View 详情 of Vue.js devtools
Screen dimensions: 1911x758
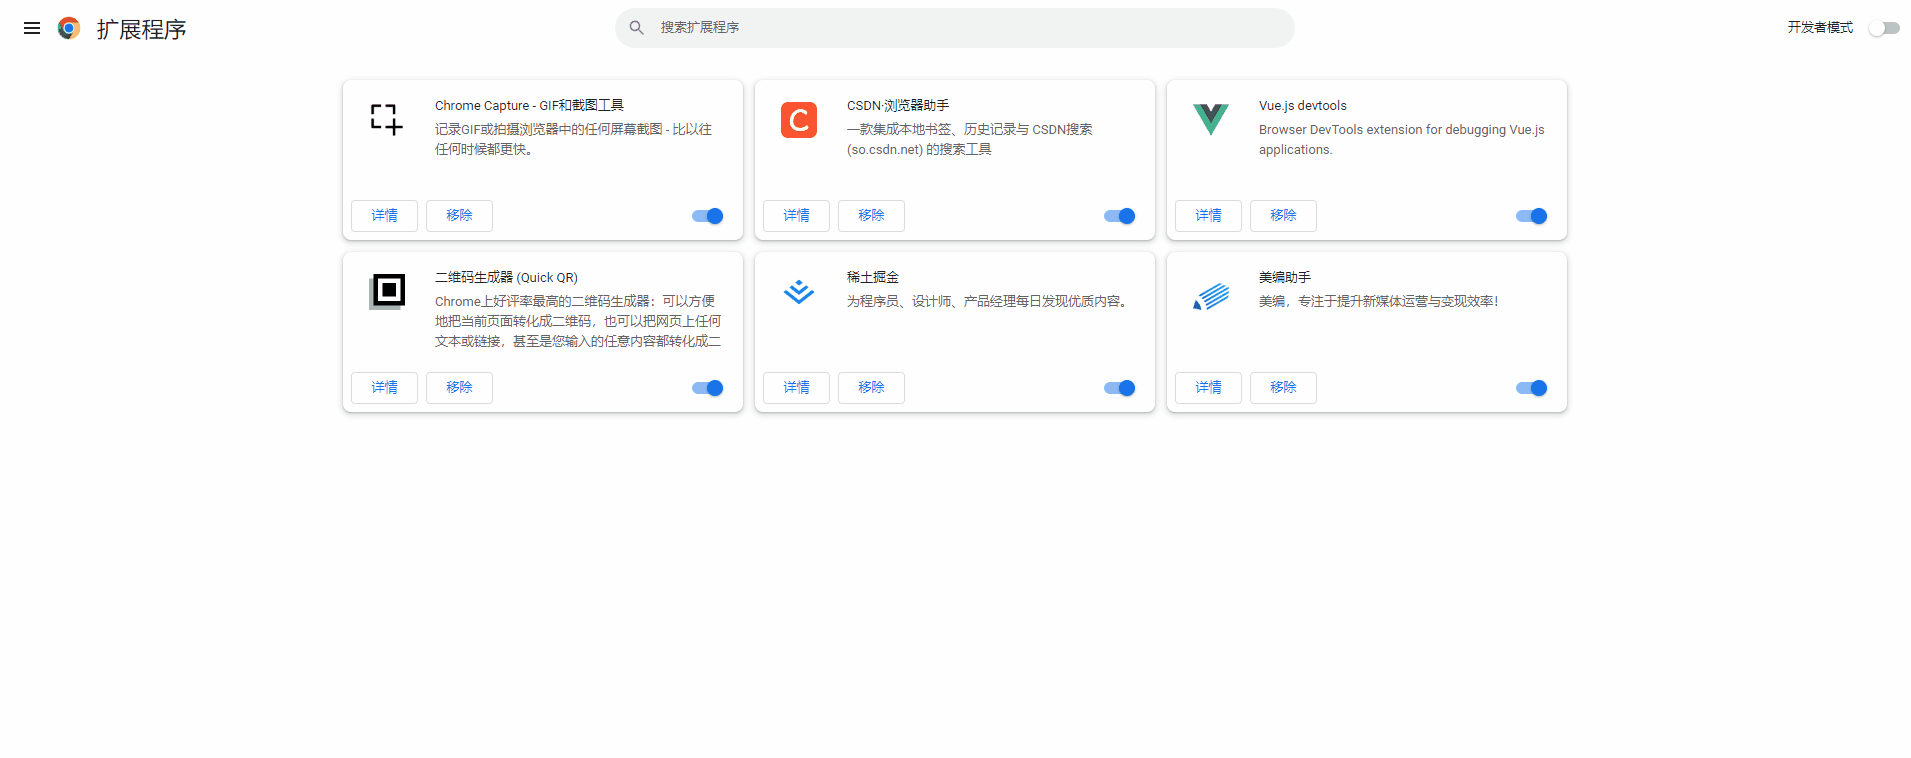(x=1208, y=216)
